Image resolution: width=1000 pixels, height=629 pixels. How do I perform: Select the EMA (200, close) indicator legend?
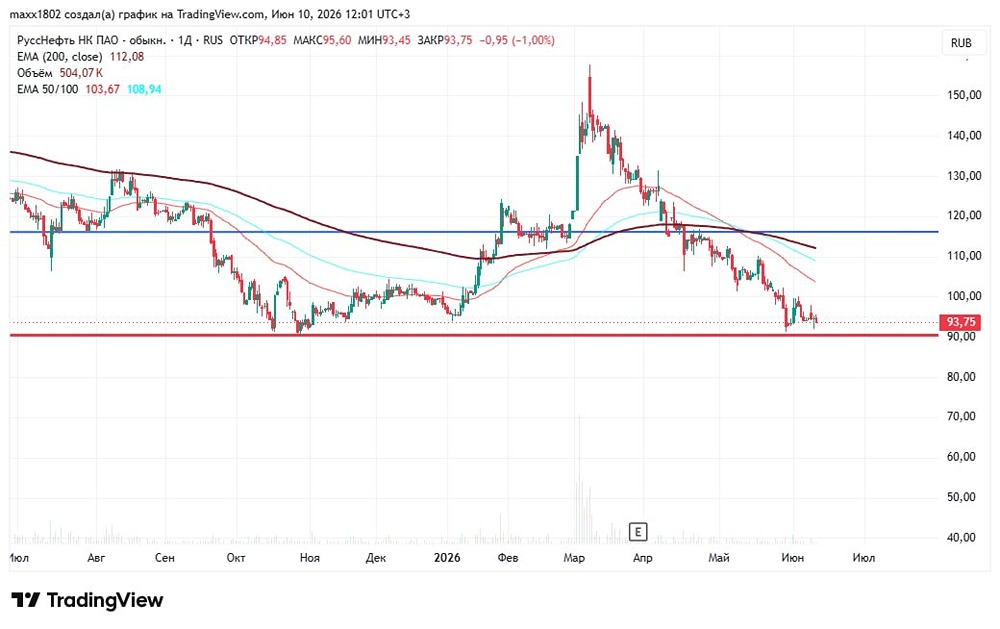[x=80, y=57]
